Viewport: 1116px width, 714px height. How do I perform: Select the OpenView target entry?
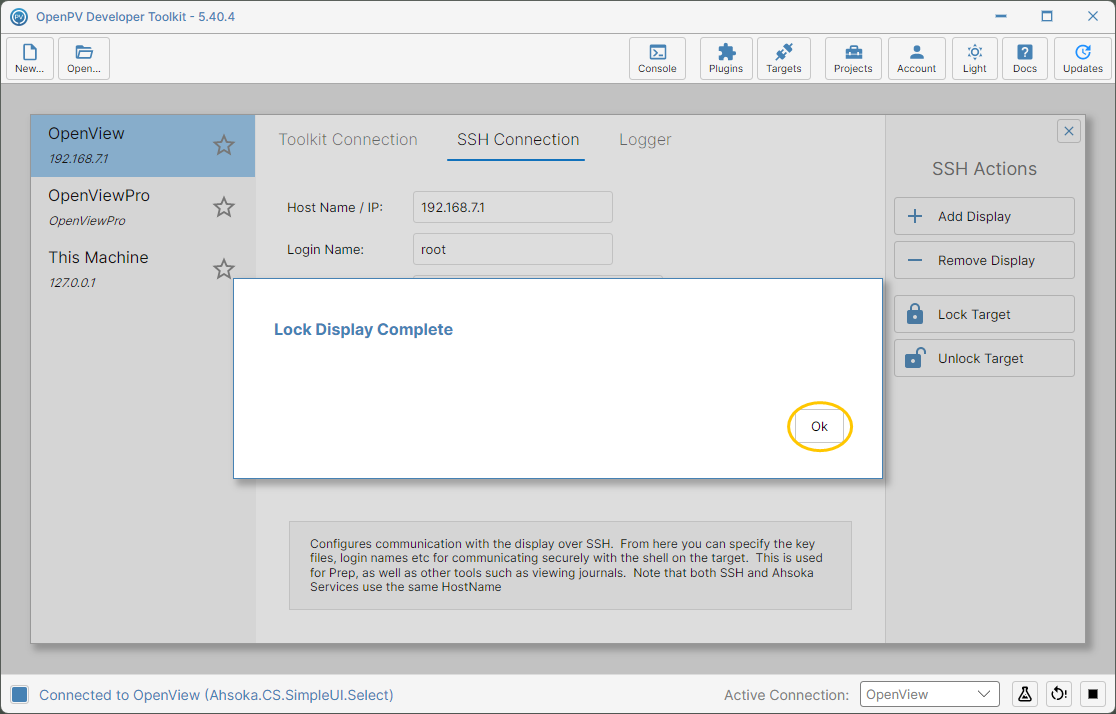point(142,145)
